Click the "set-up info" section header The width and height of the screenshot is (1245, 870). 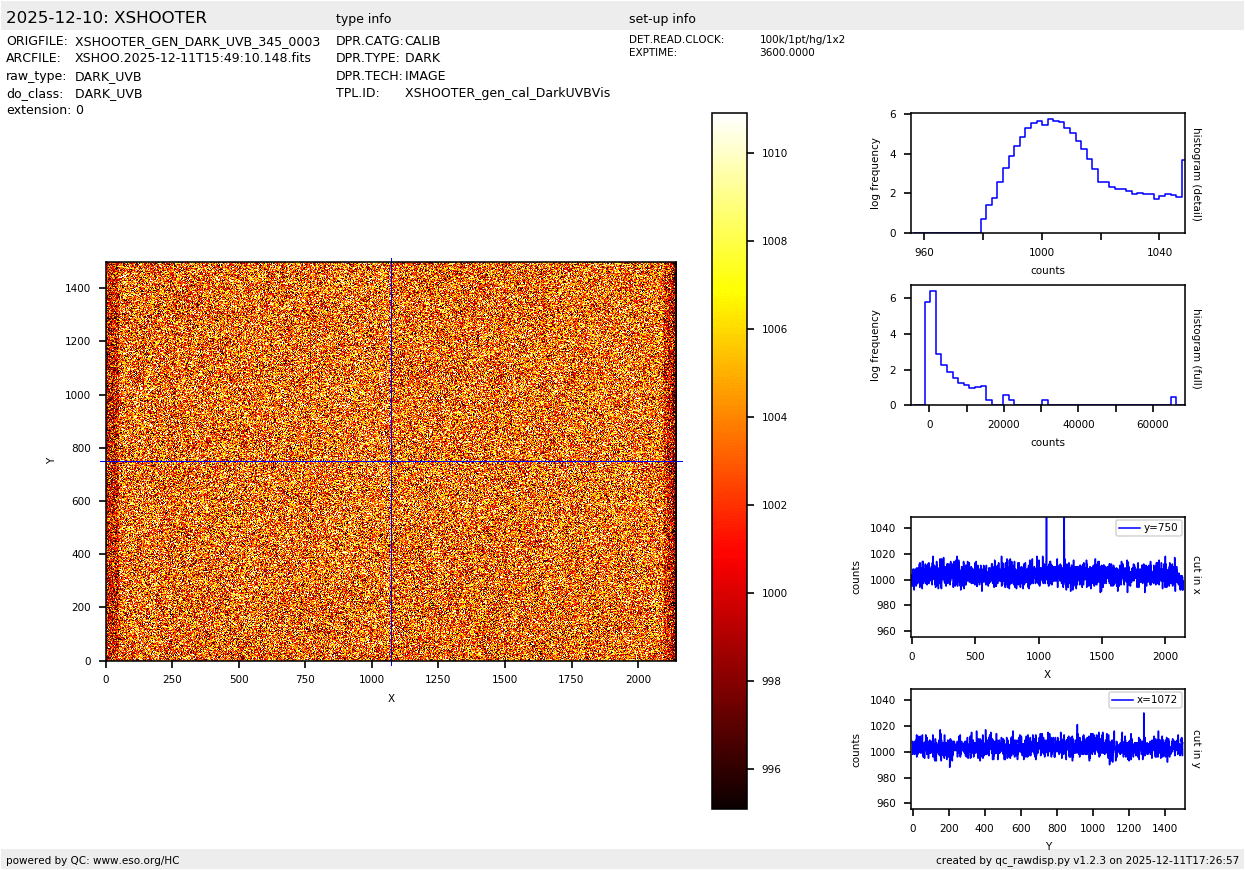[x=662, y=19]
